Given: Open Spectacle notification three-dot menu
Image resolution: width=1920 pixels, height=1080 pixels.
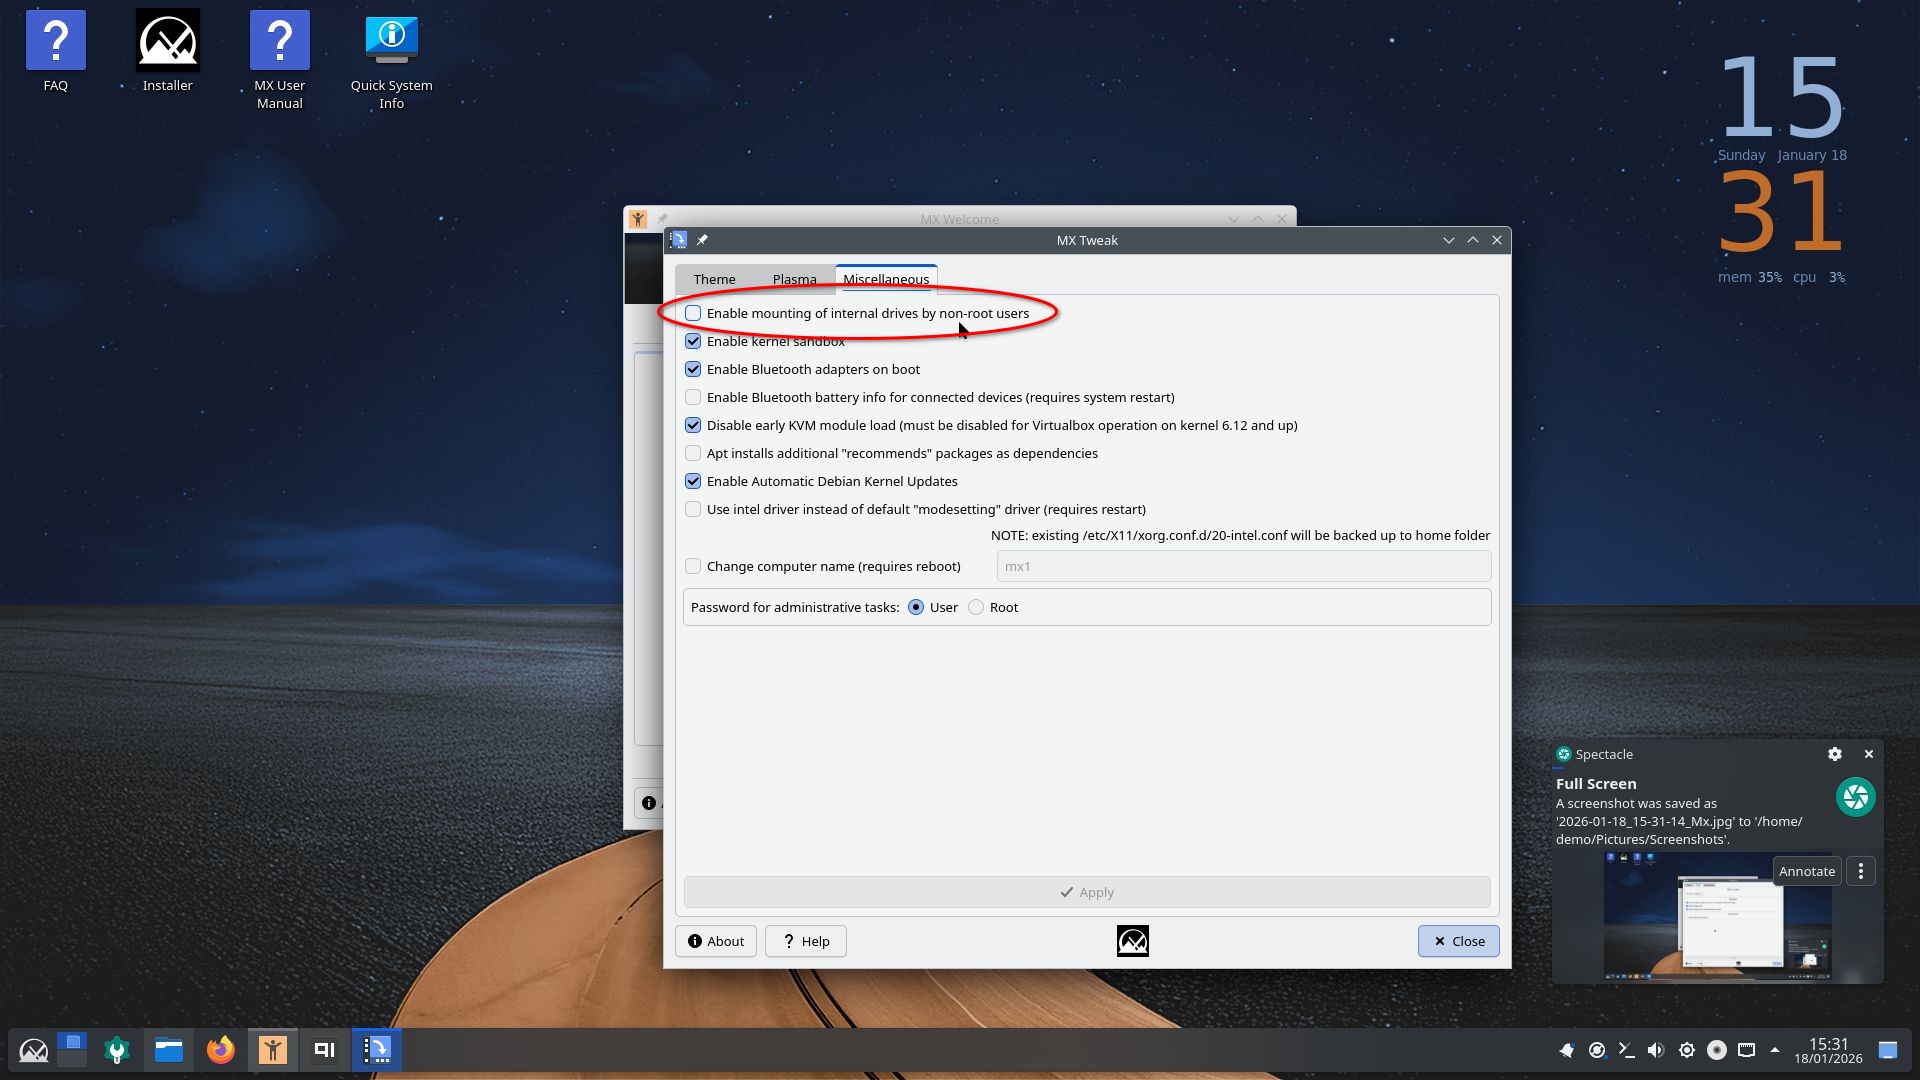Looking at the screenshot, I should tap(1860, 871).
